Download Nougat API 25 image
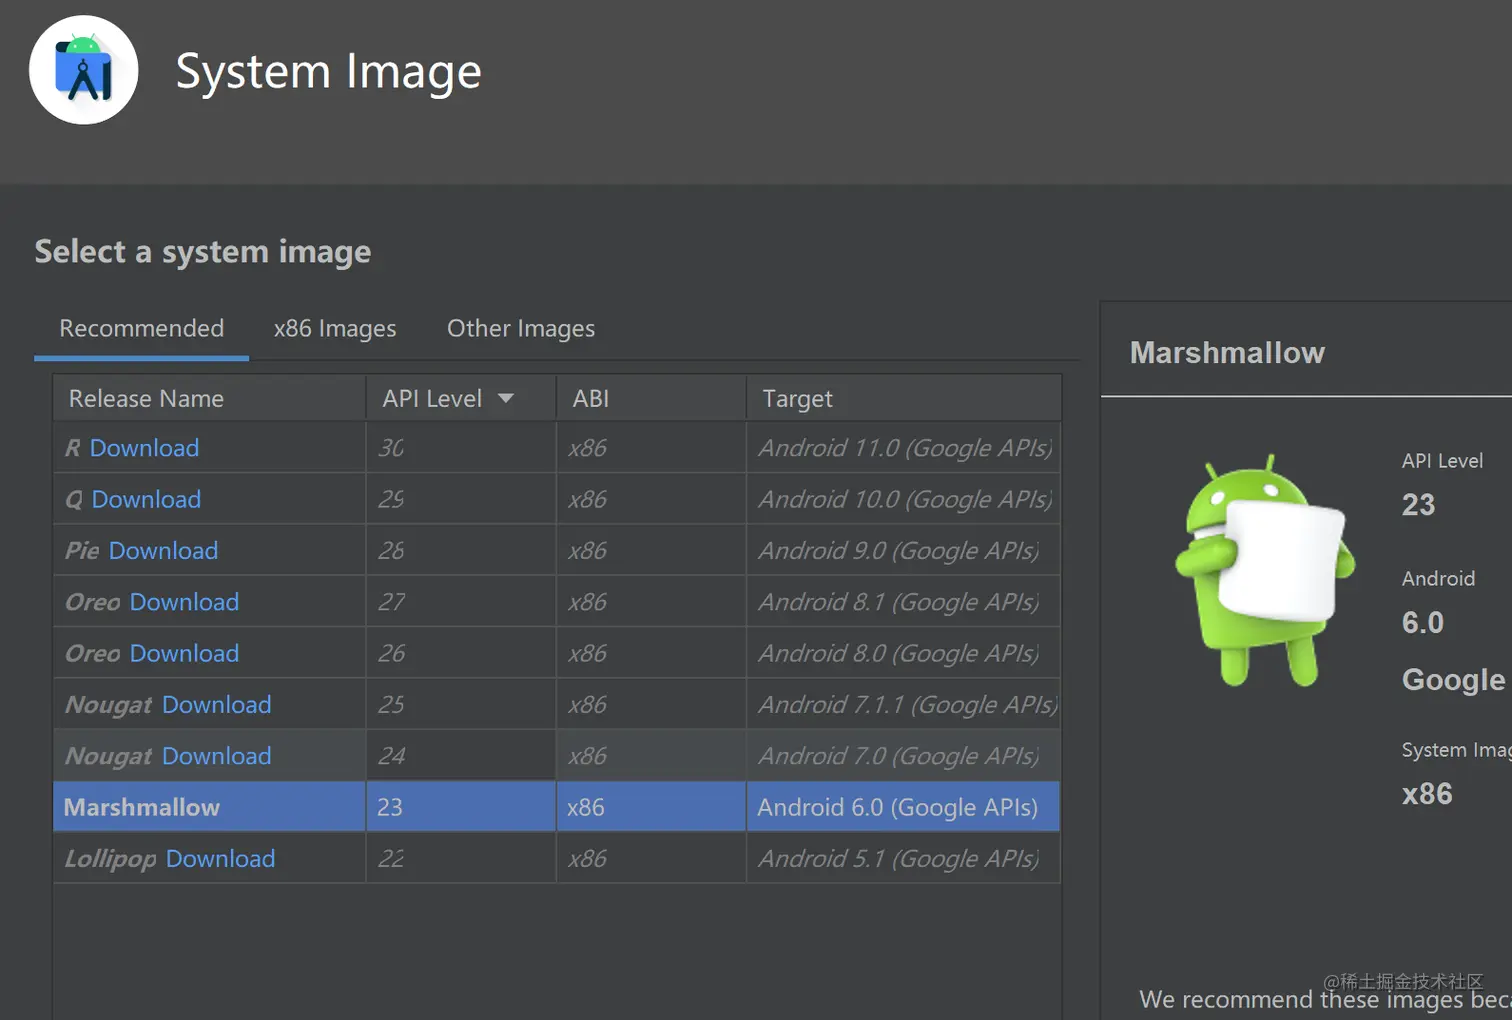Screen dimensions: 1512x1020 click(216, 705)
